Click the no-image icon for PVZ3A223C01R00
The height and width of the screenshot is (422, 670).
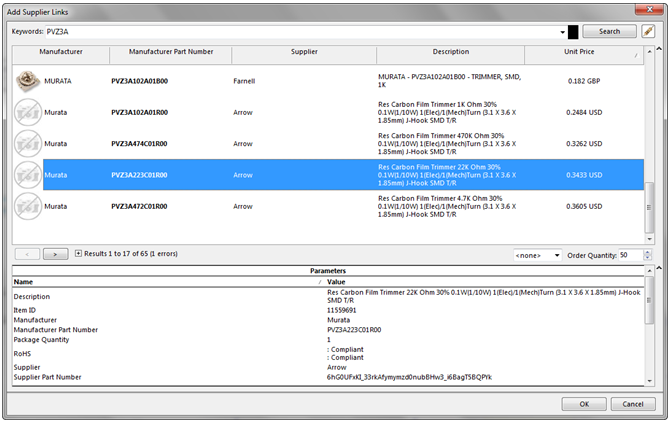click(28, 175)
